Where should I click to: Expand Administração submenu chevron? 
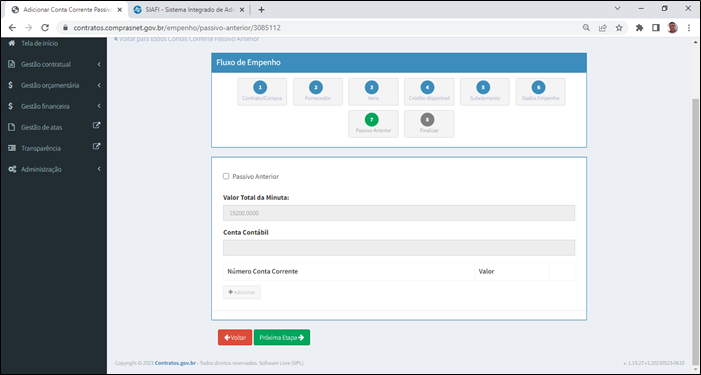(99, 169)
